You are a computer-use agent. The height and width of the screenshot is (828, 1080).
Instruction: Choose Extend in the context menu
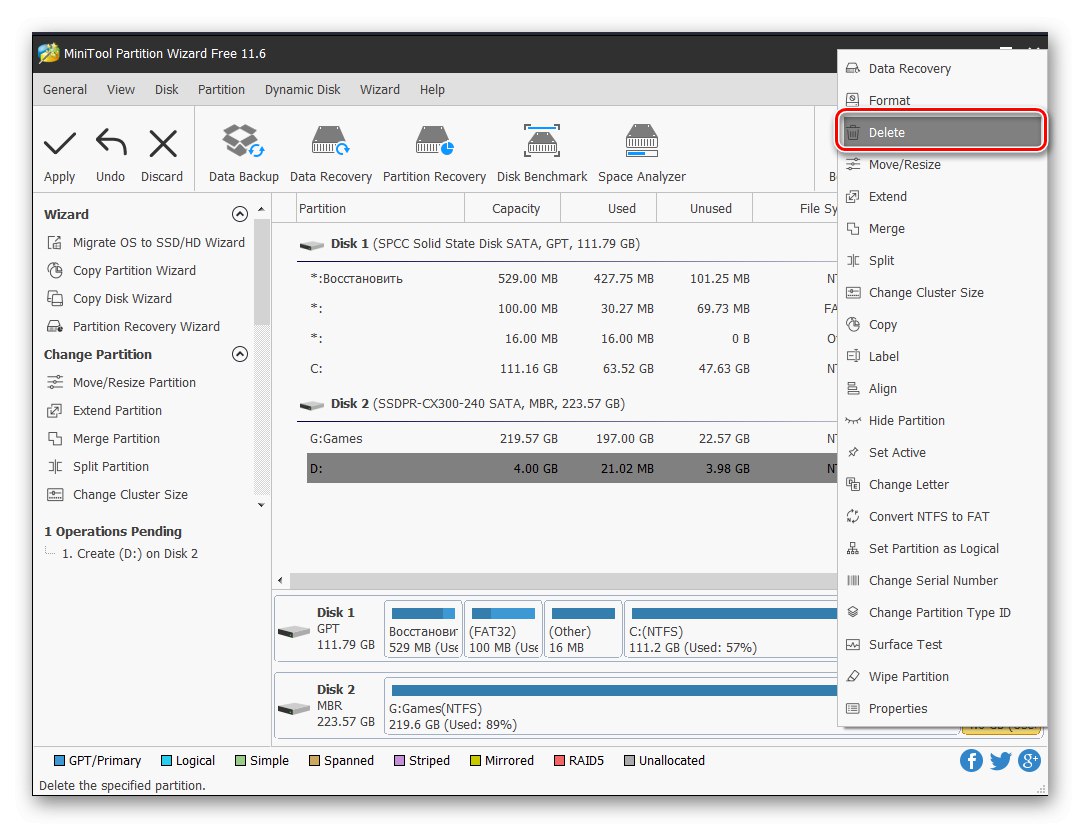(941, 196)
